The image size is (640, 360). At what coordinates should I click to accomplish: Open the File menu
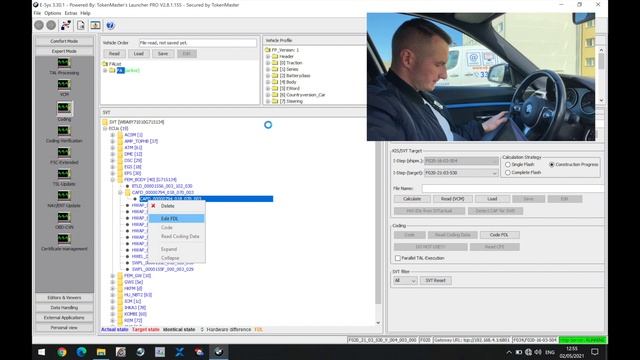coord(37,13)
